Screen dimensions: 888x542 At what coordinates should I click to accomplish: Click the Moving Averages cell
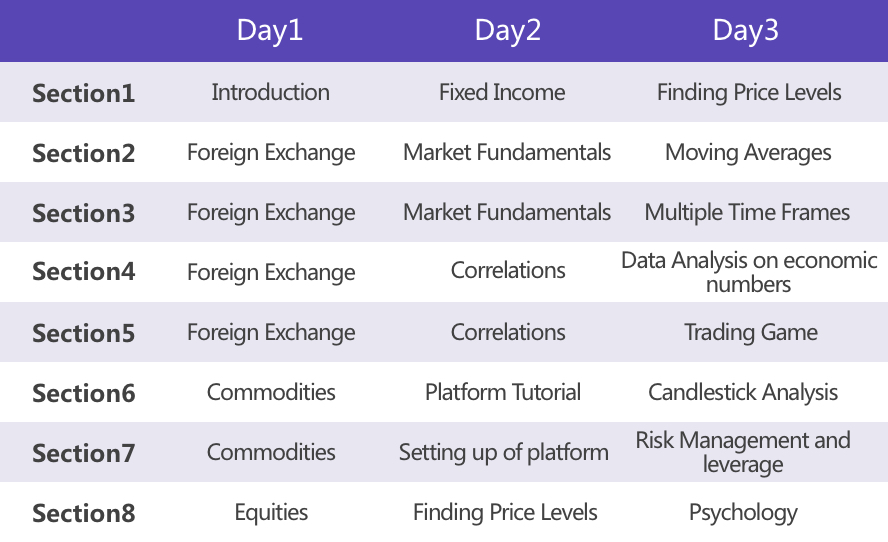point(748,153)
